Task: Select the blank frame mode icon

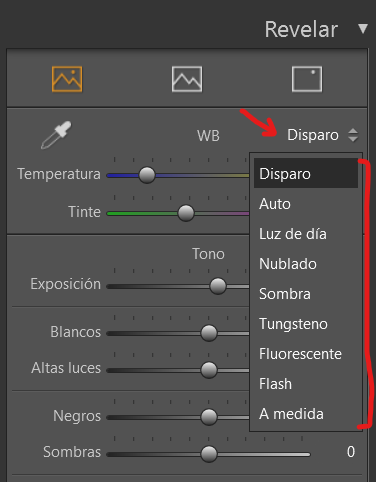Action: (x=307, y=79)
